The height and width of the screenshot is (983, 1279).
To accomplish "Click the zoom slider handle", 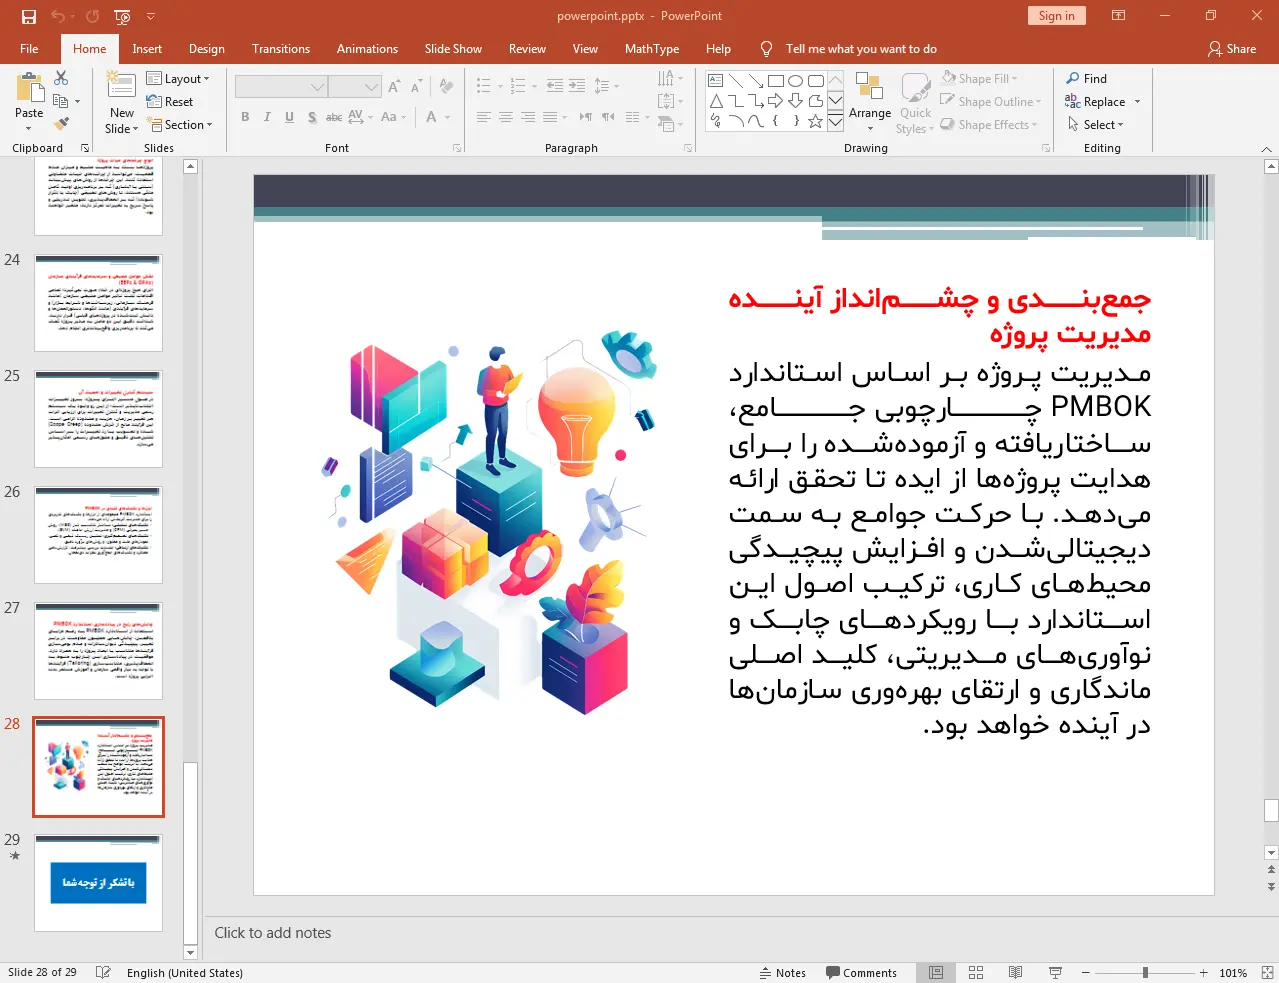I will 1145,972.
